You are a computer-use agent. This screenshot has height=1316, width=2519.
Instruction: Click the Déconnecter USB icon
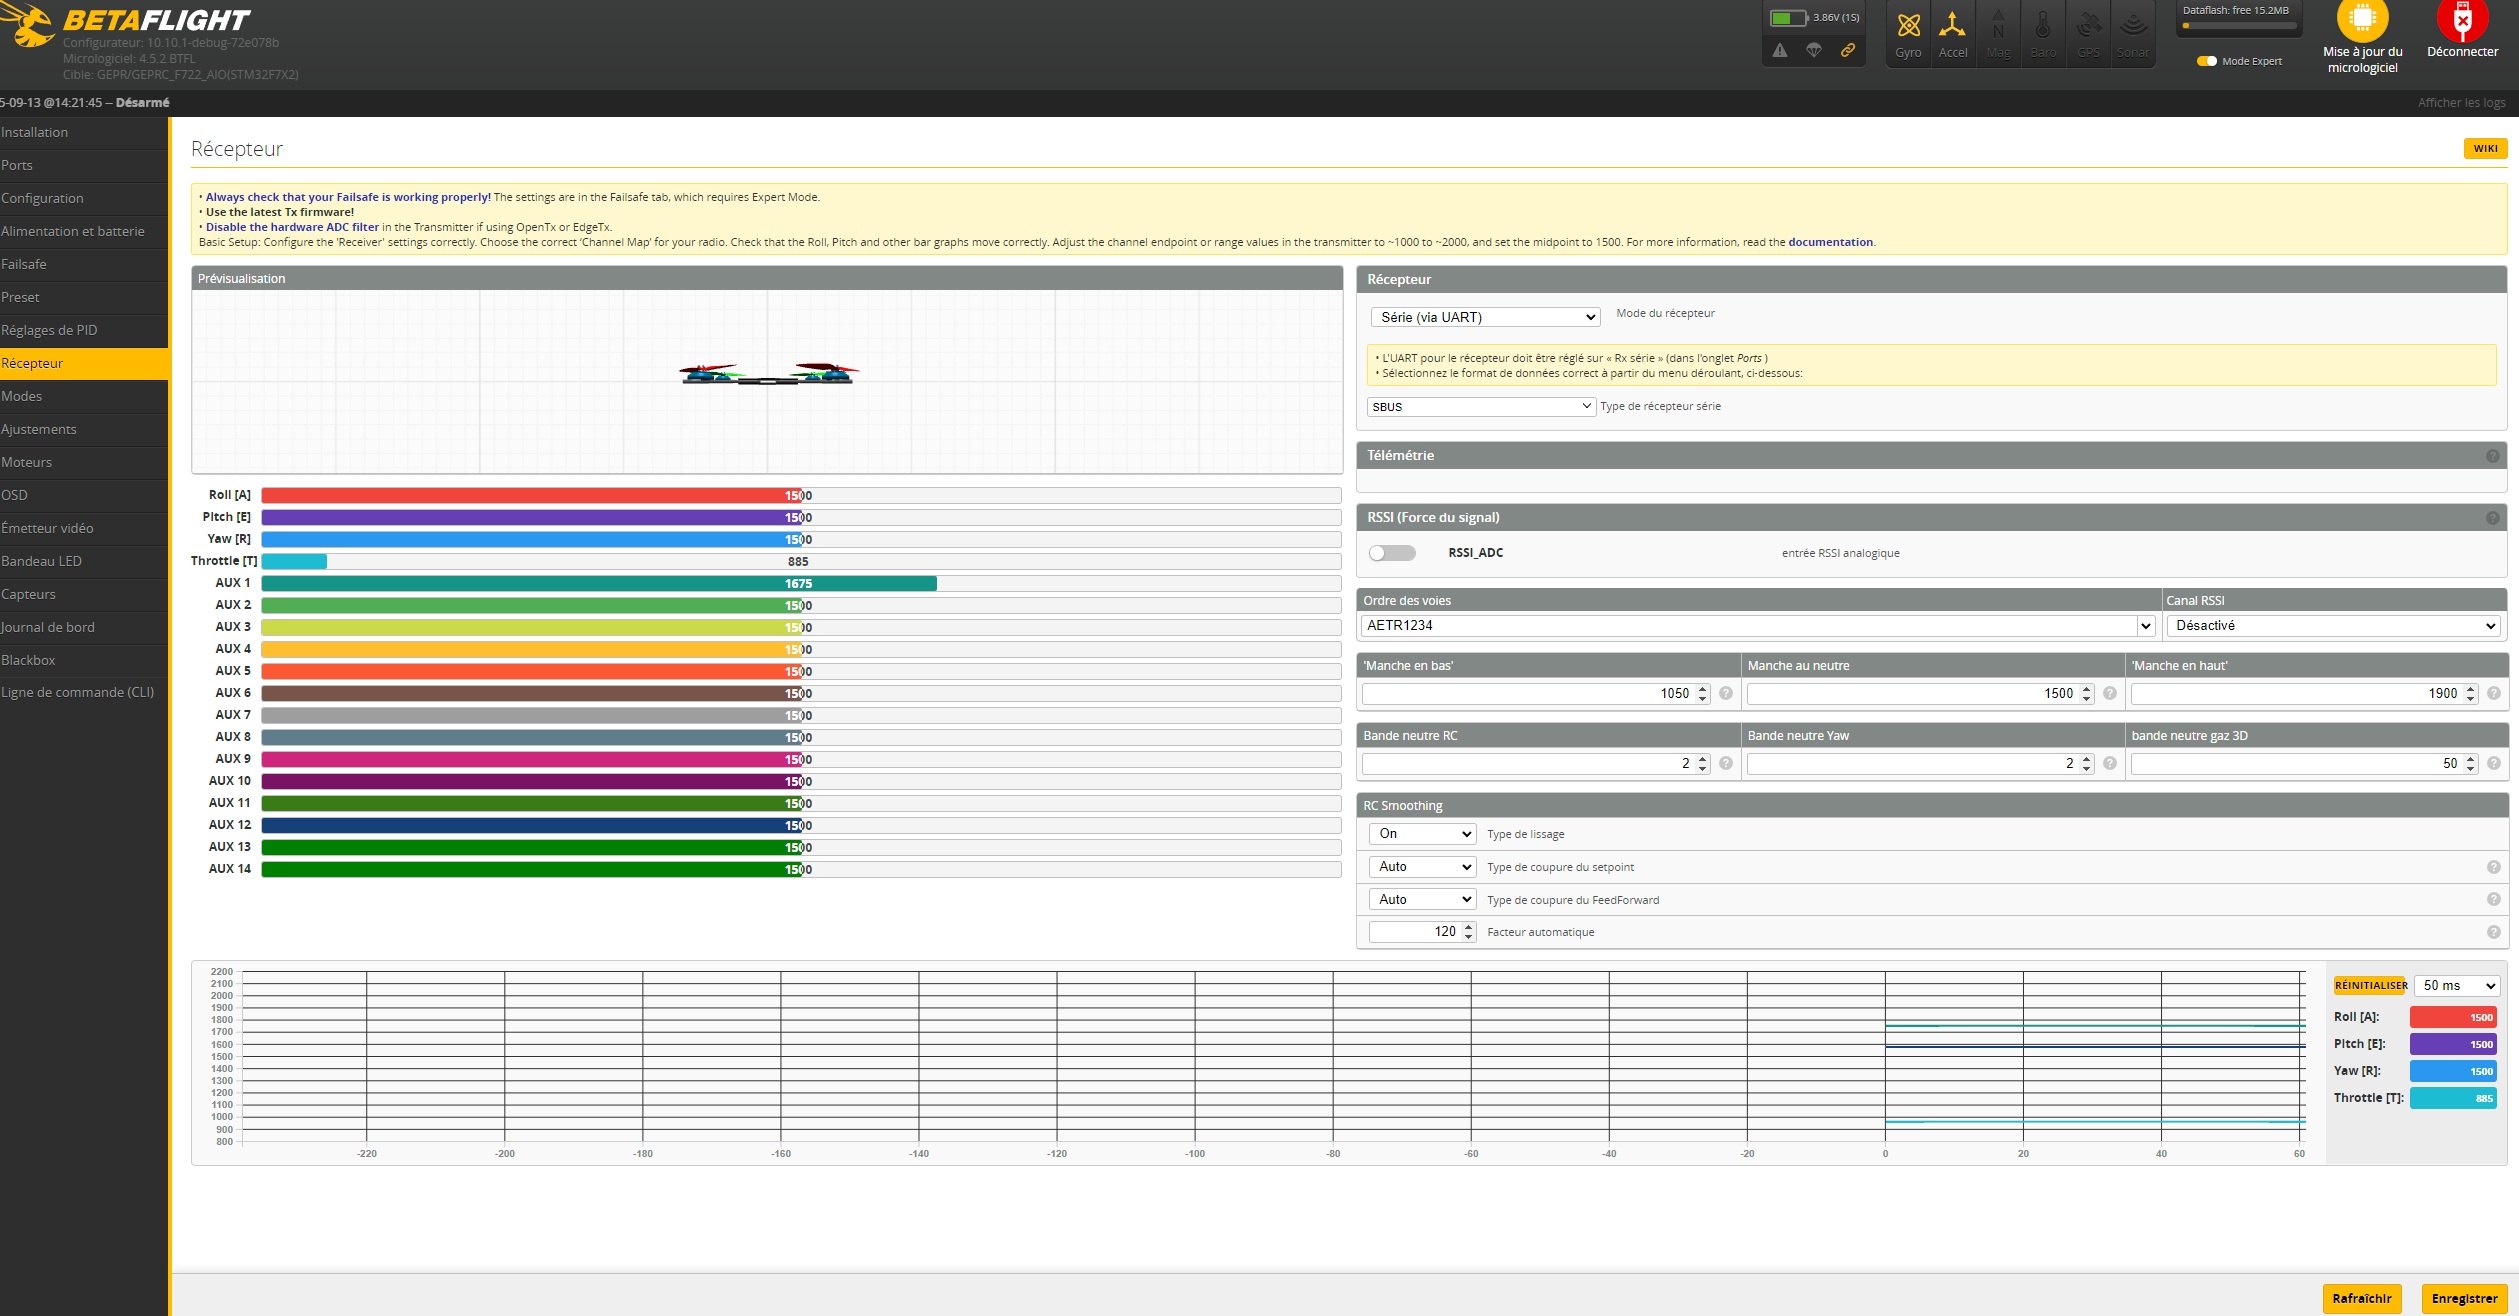pyautogui.click(x=2462, y=20)
